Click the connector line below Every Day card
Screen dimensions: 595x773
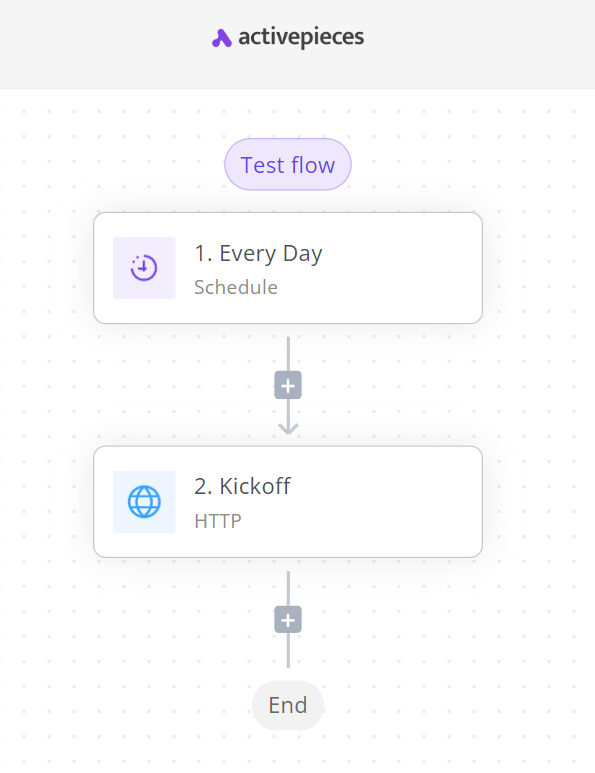pyautogui.click(x=288, y=353)
